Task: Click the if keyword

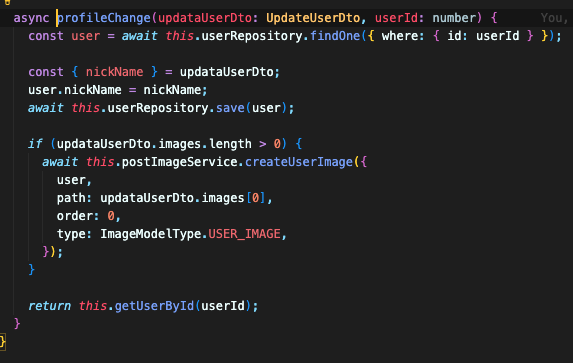Action: click(35, 144)
